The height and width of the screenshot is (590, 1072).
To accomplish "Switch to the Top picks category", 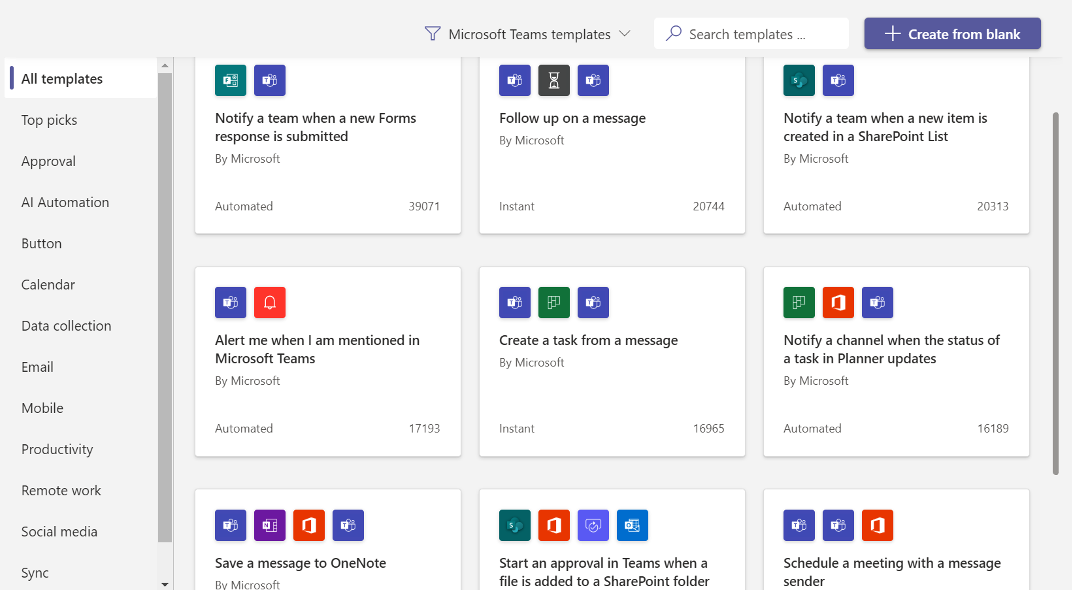I will [49, 120].
